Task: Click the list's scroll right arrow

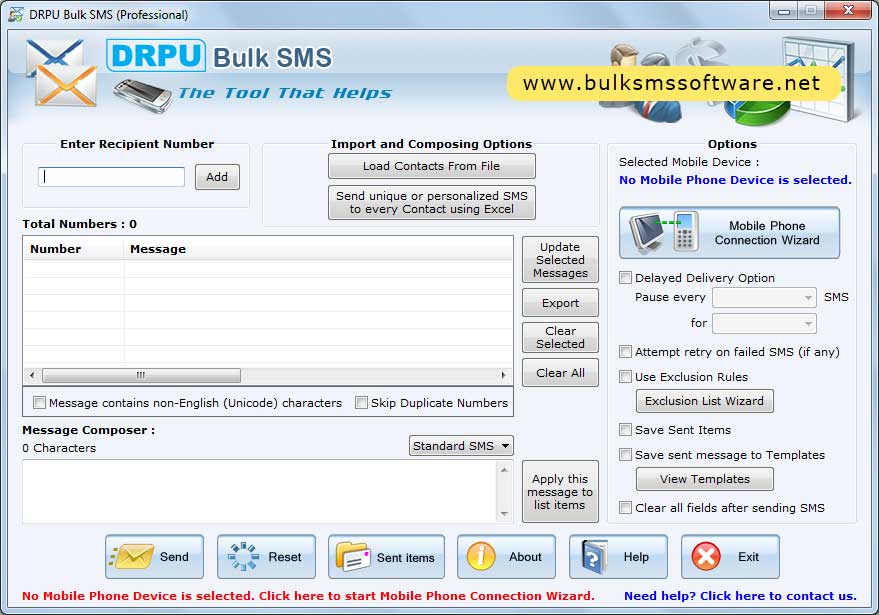Action: [503, 375]
